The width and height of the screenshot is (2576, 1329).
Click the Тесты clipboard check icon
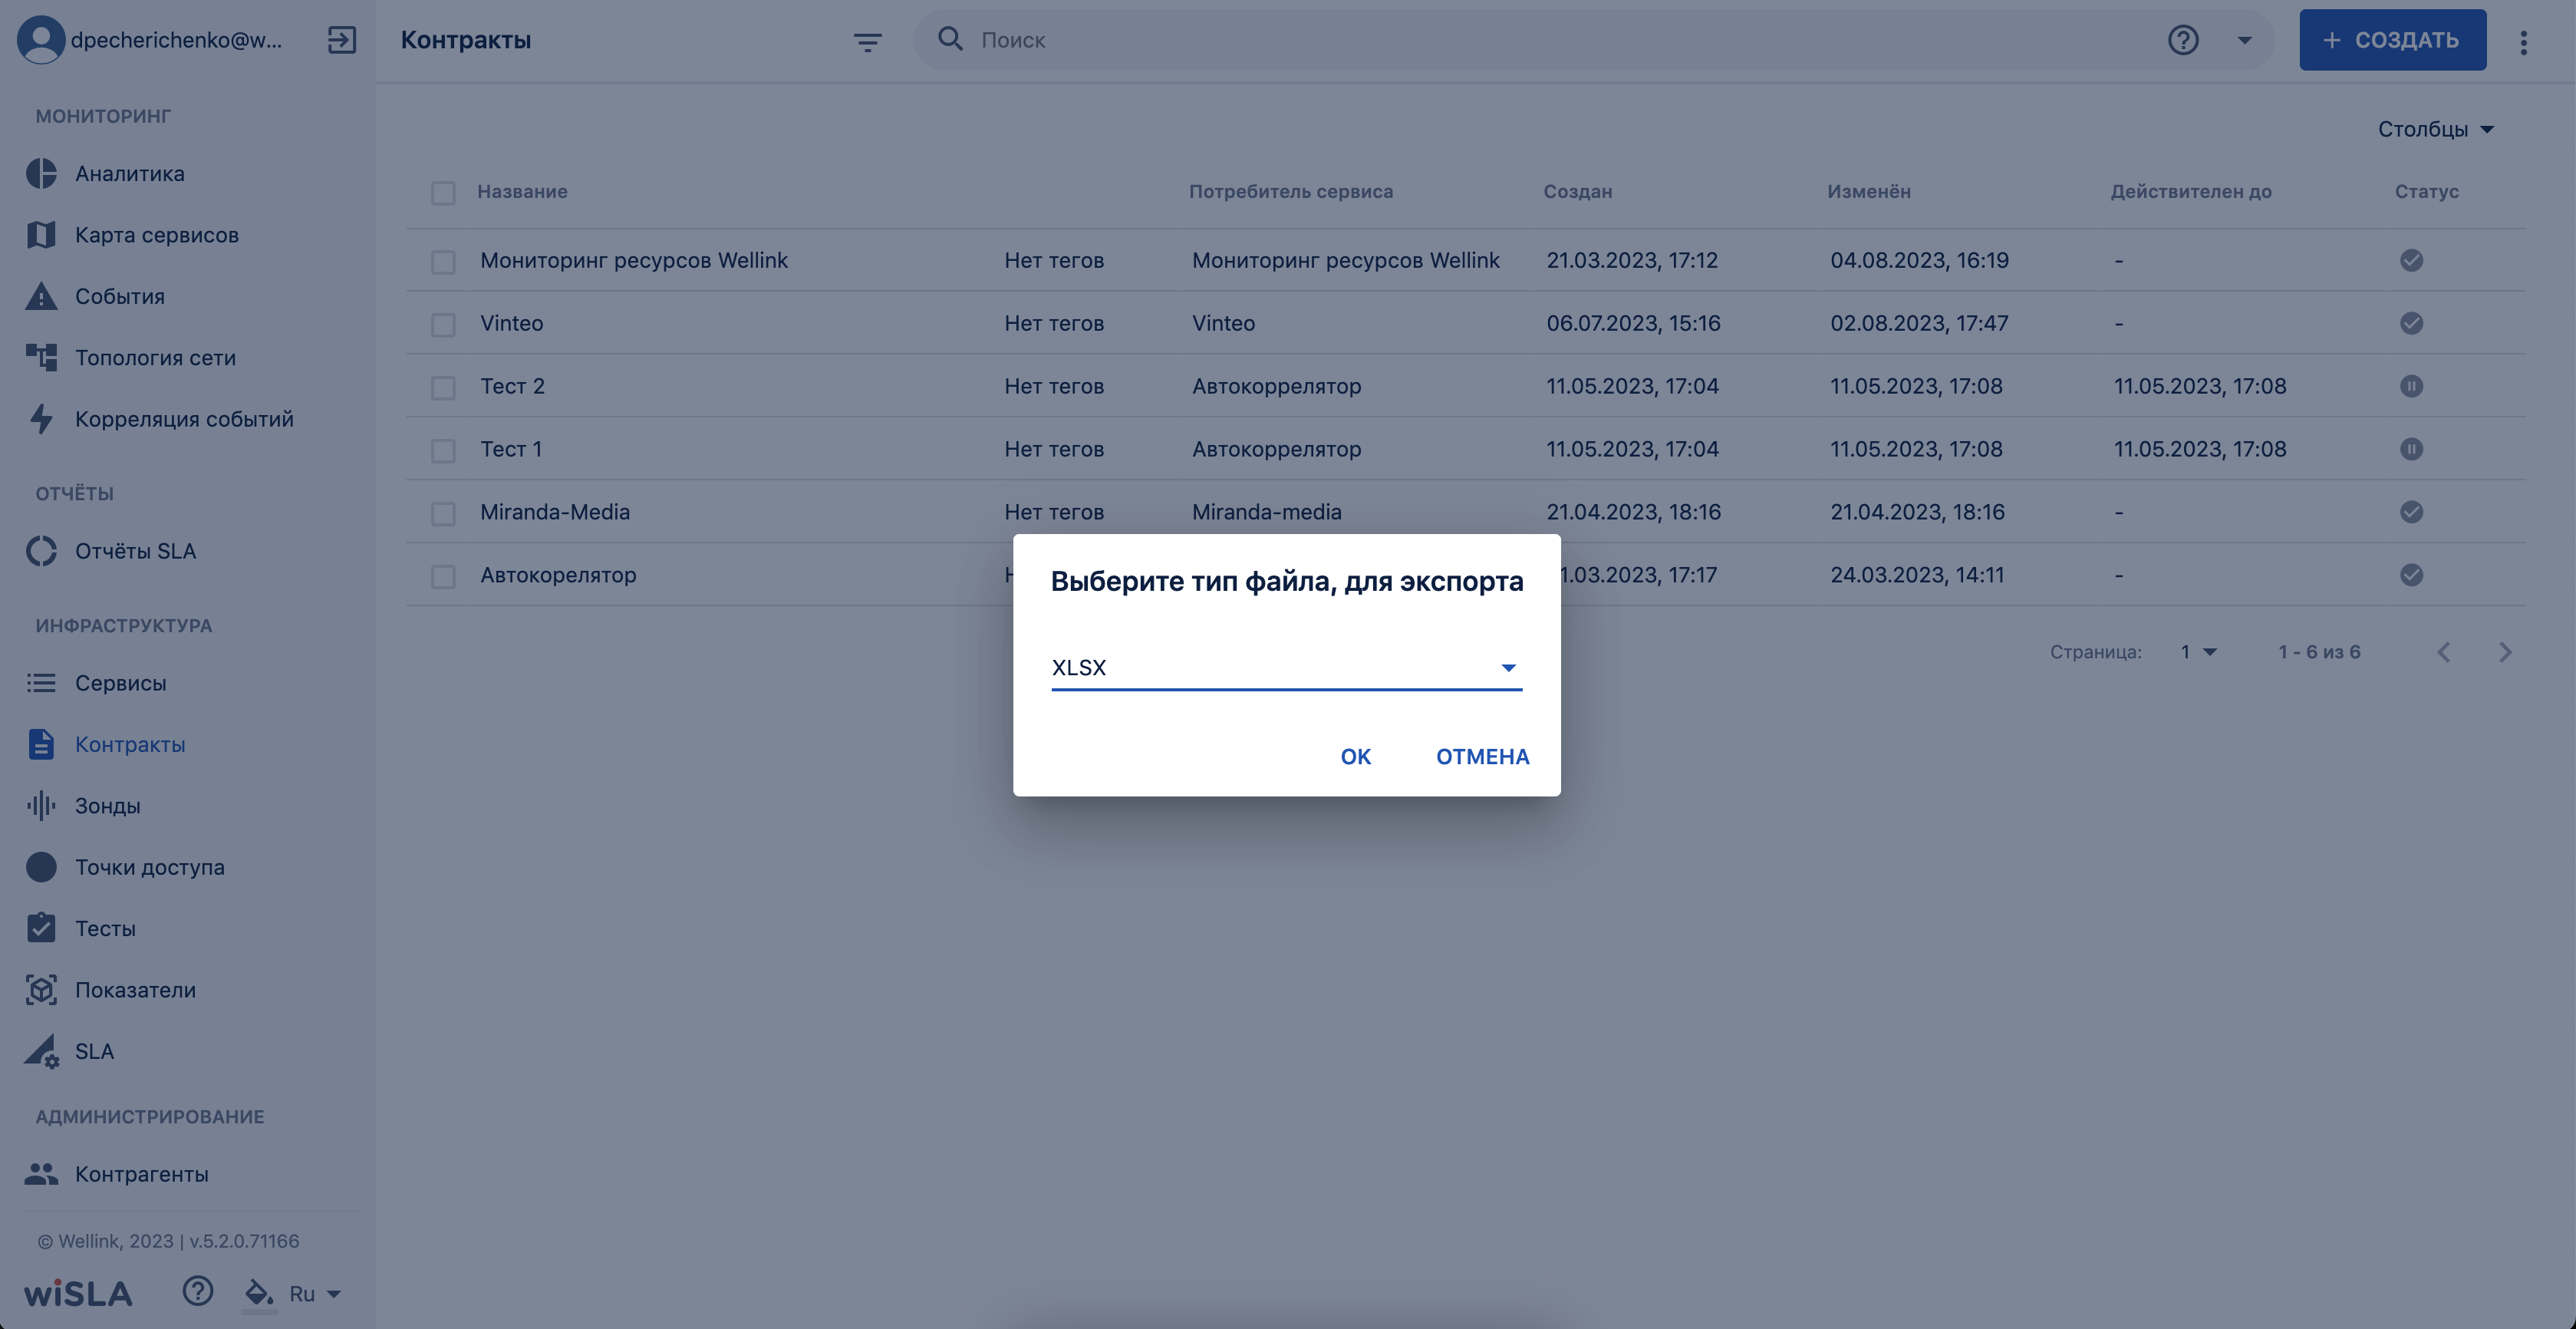coord(41,927)
